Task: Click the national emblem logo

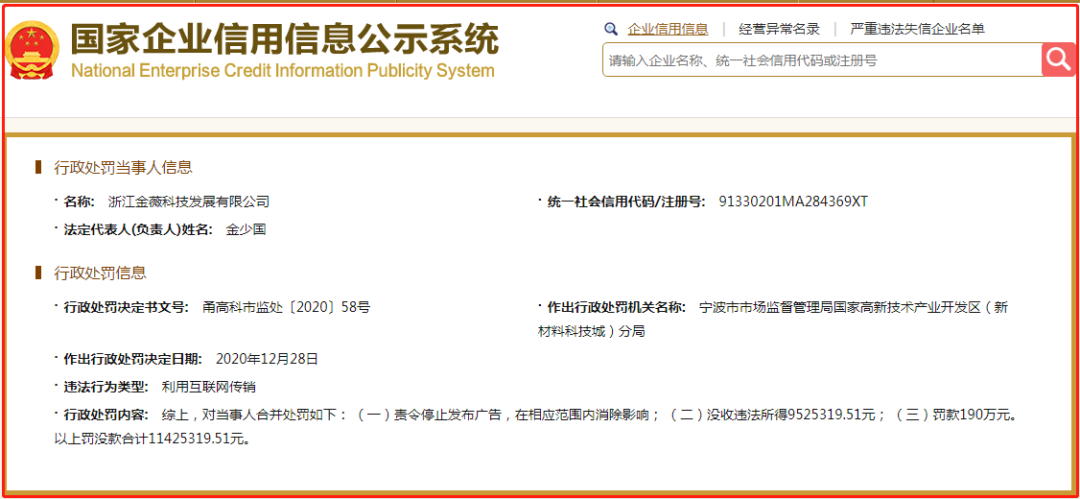Action: point(32,50)
